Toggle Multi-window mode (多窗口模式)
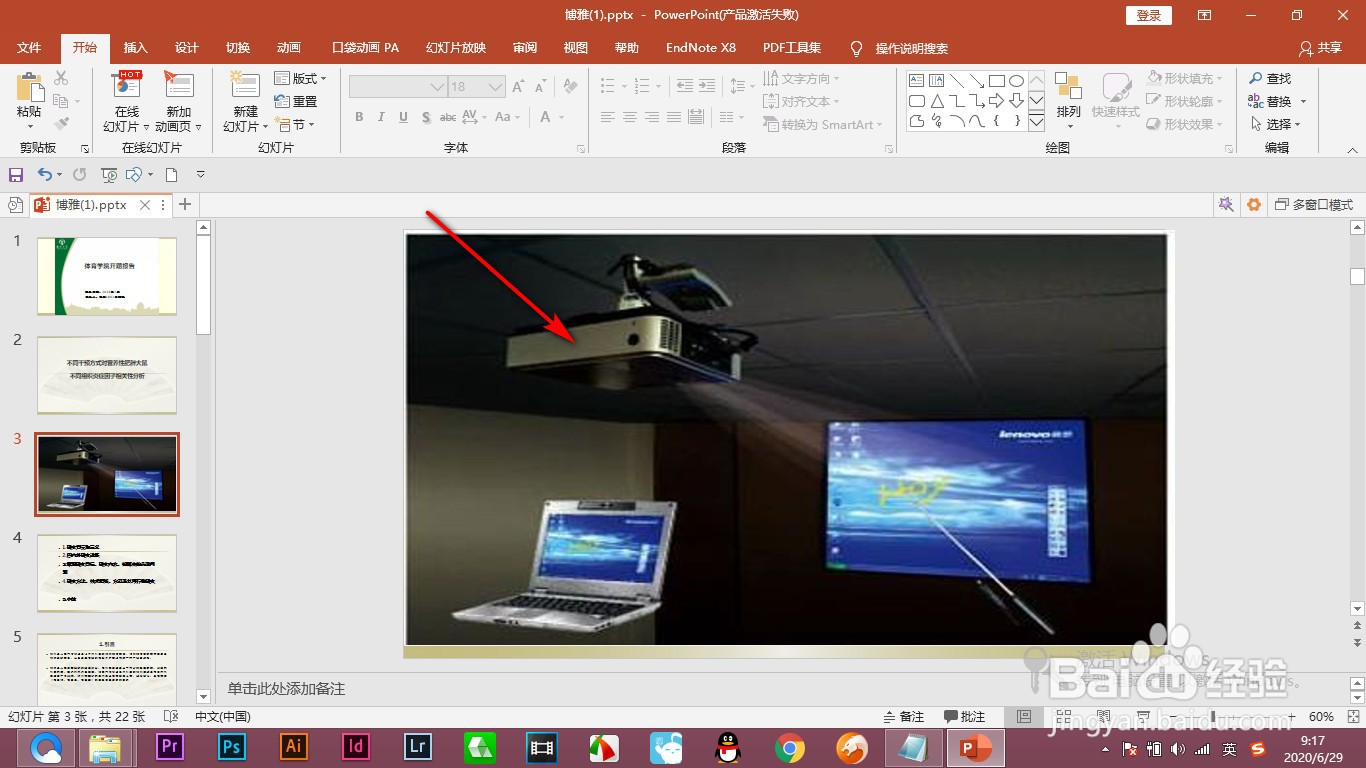1366x768 pixels. pos(1314,204)
